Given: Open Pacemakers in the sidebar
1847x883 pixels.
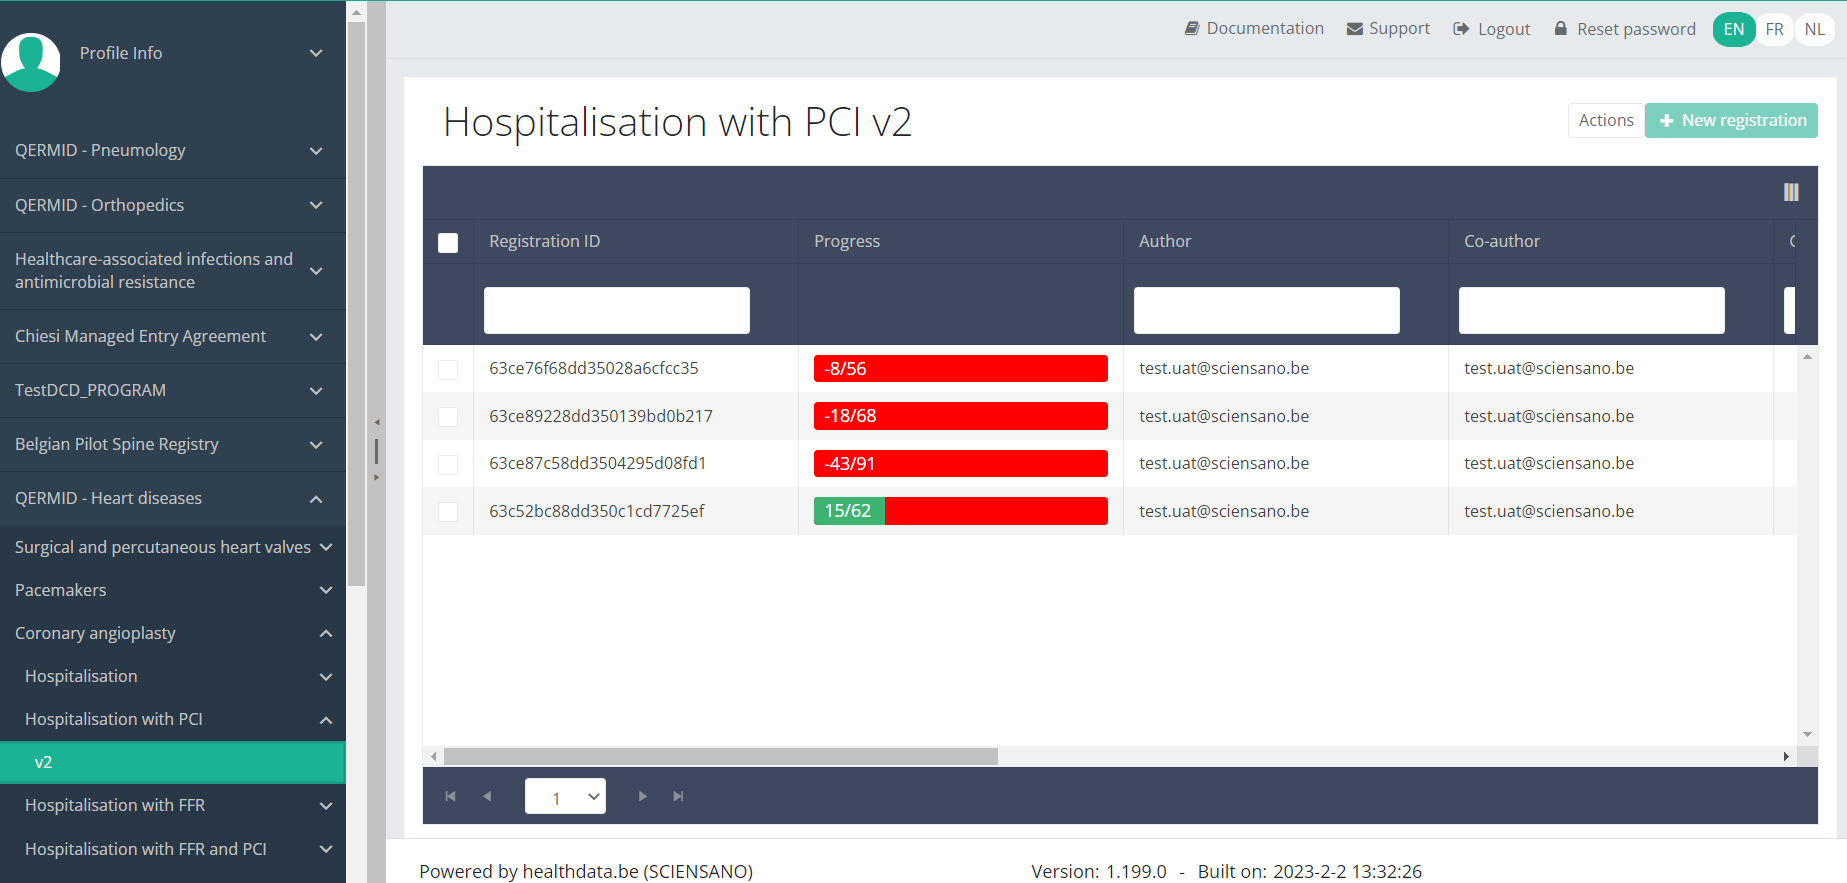Looking at the screenshot, I should tap(172, 590).
